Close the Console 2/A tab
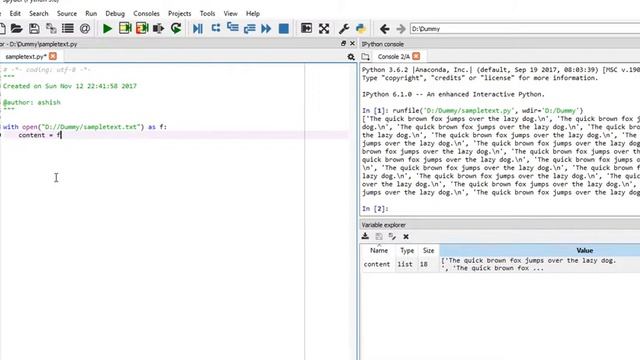This screenshot has height=360, width=640. point(416,56)
